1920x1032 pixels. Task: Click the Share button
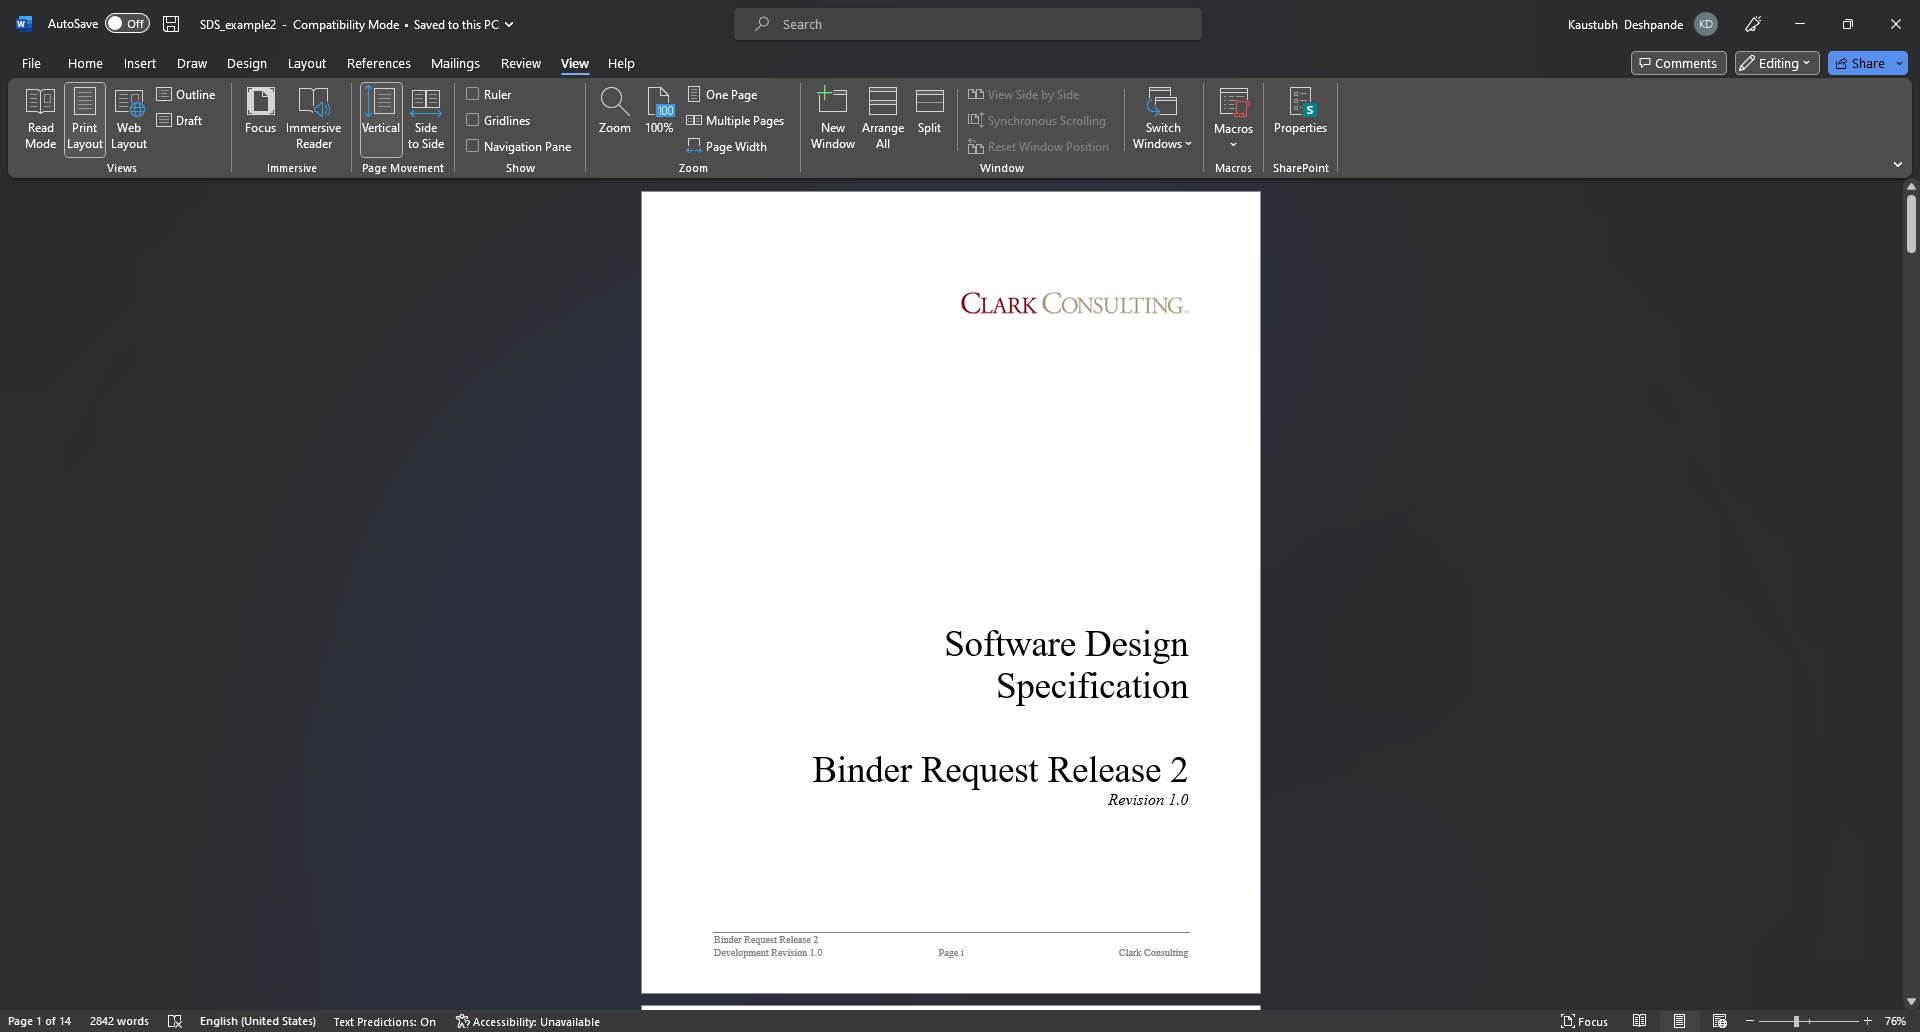point(1860,63)
